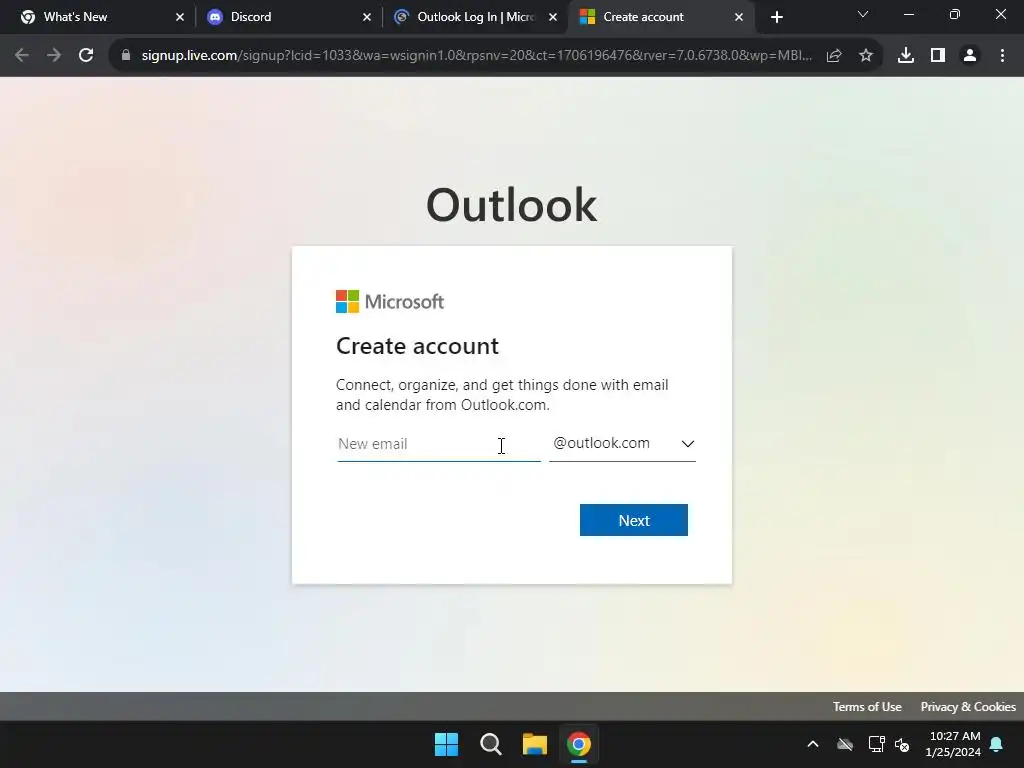Show hidden system tray icons
The width and height of the screenshot is (1024, 768).
pyautogui.click(x=813, y=744)
